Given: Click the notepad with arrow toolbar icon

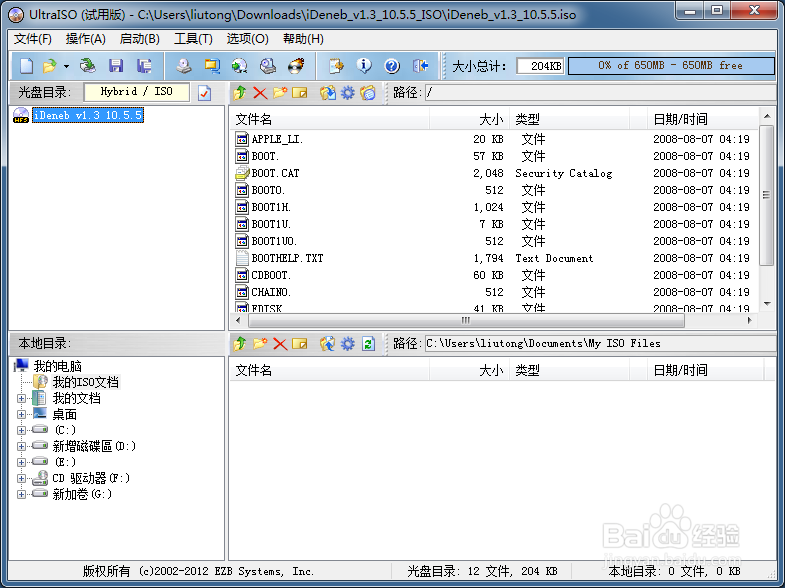Looking at the screenshot, I should (x=336, y=66).
